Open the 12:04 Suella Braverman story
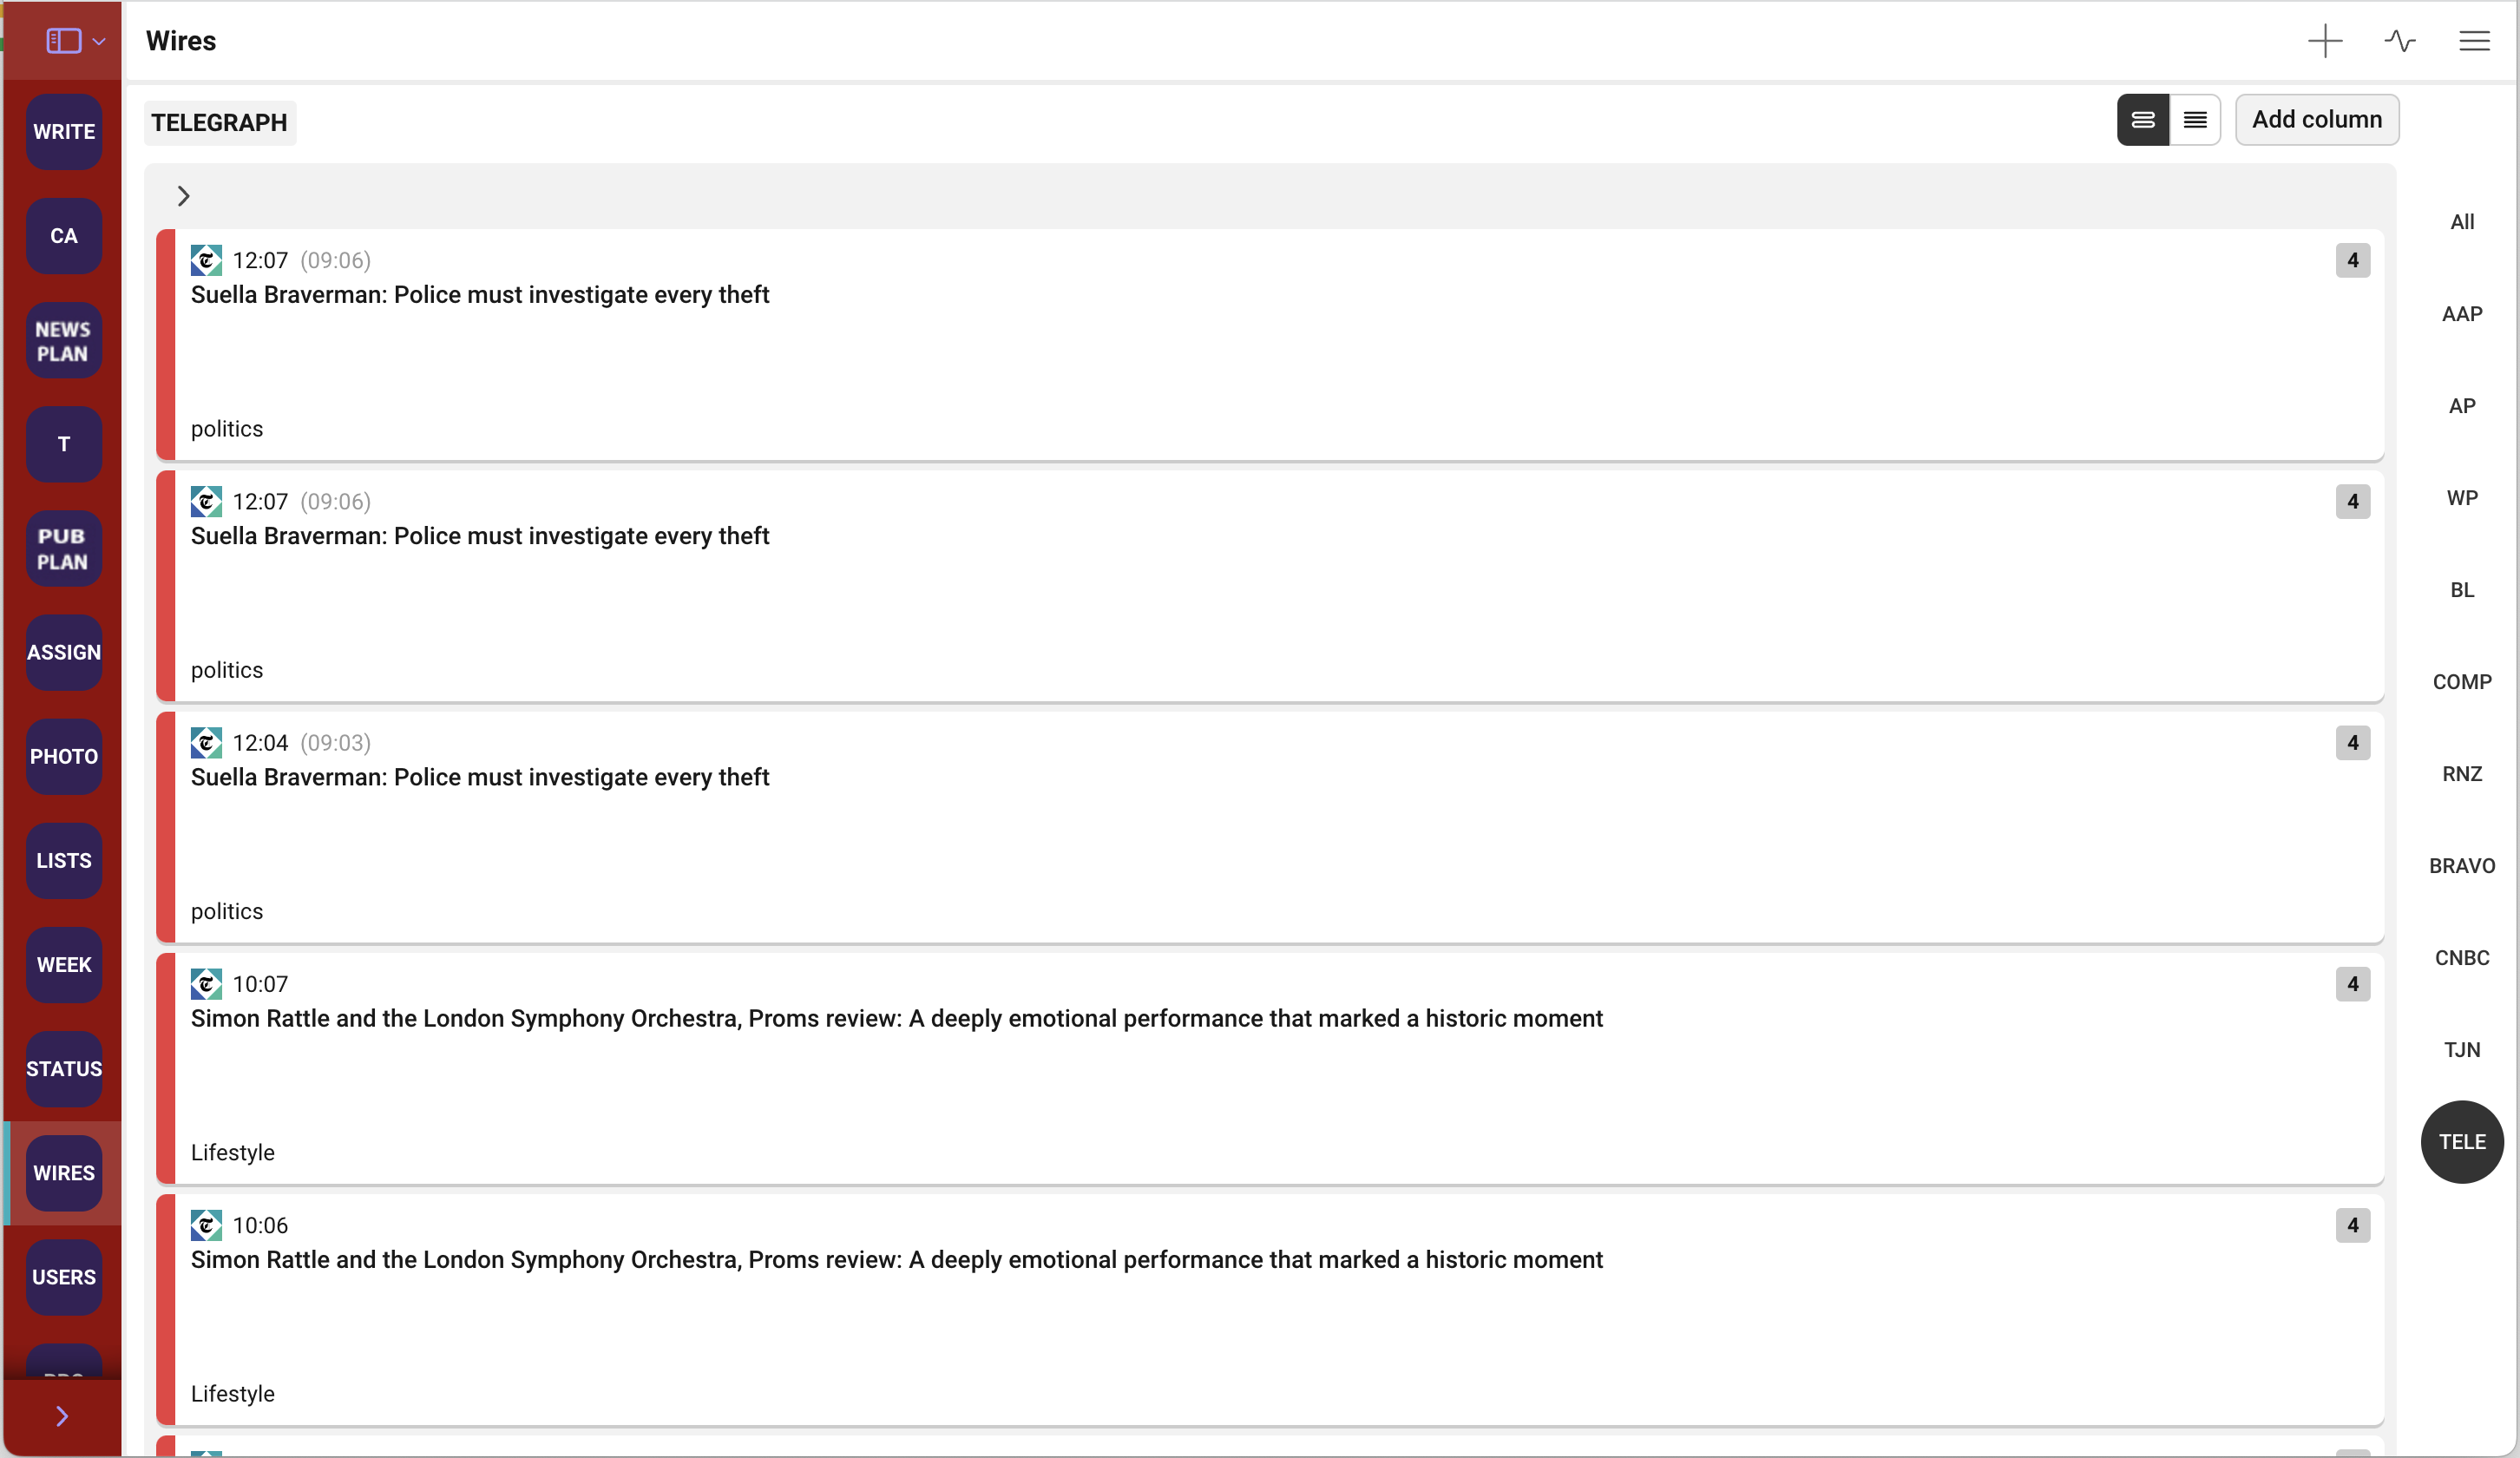This screenshot has width=2520, height=1458. (480, 777)
